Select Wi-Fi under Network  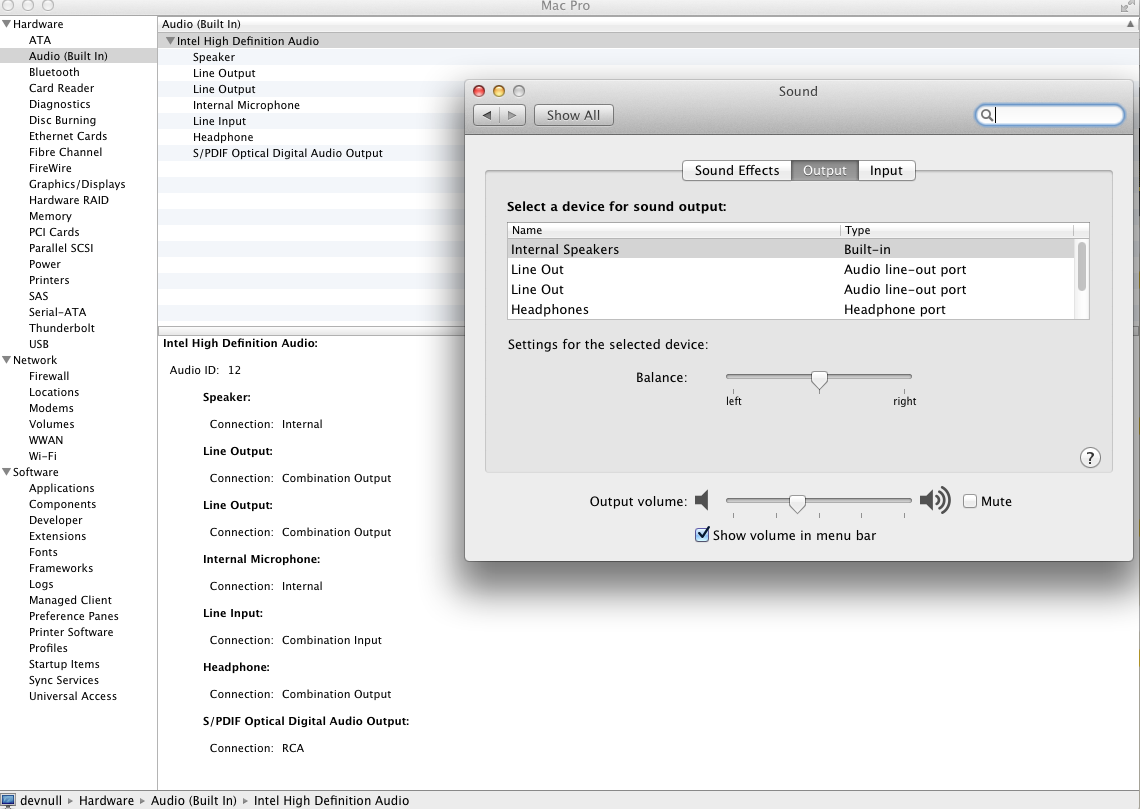[43, 456]
